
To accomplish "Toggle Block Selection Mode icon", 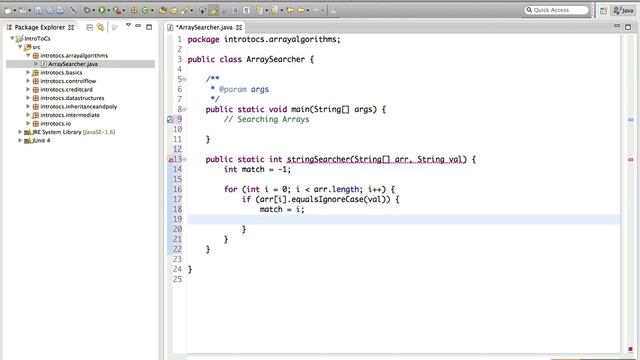I will pos(236,10).
